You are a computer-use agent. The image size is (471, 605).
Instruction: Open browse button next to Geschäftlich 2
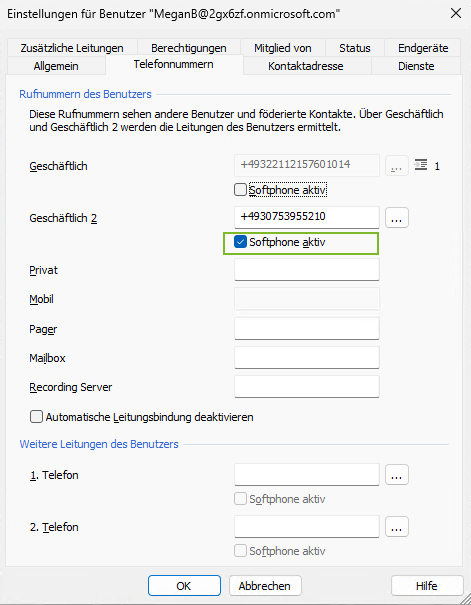pyautogui.click(x=397, y=218)
